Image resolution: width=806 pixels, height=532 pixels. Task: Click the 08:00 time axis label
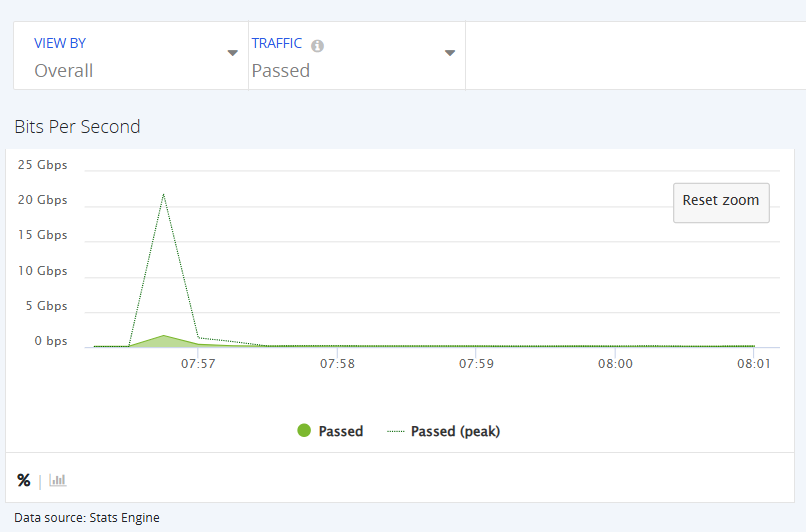[615, 364]
